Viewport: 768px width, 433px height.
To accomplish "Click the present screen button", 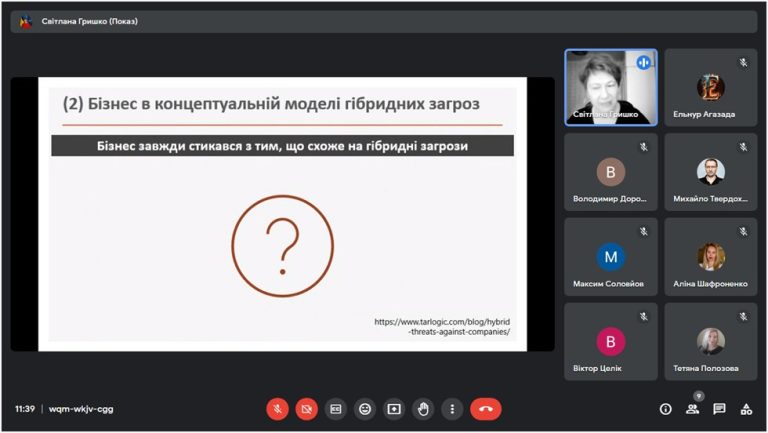I will [x=394, y=409].
